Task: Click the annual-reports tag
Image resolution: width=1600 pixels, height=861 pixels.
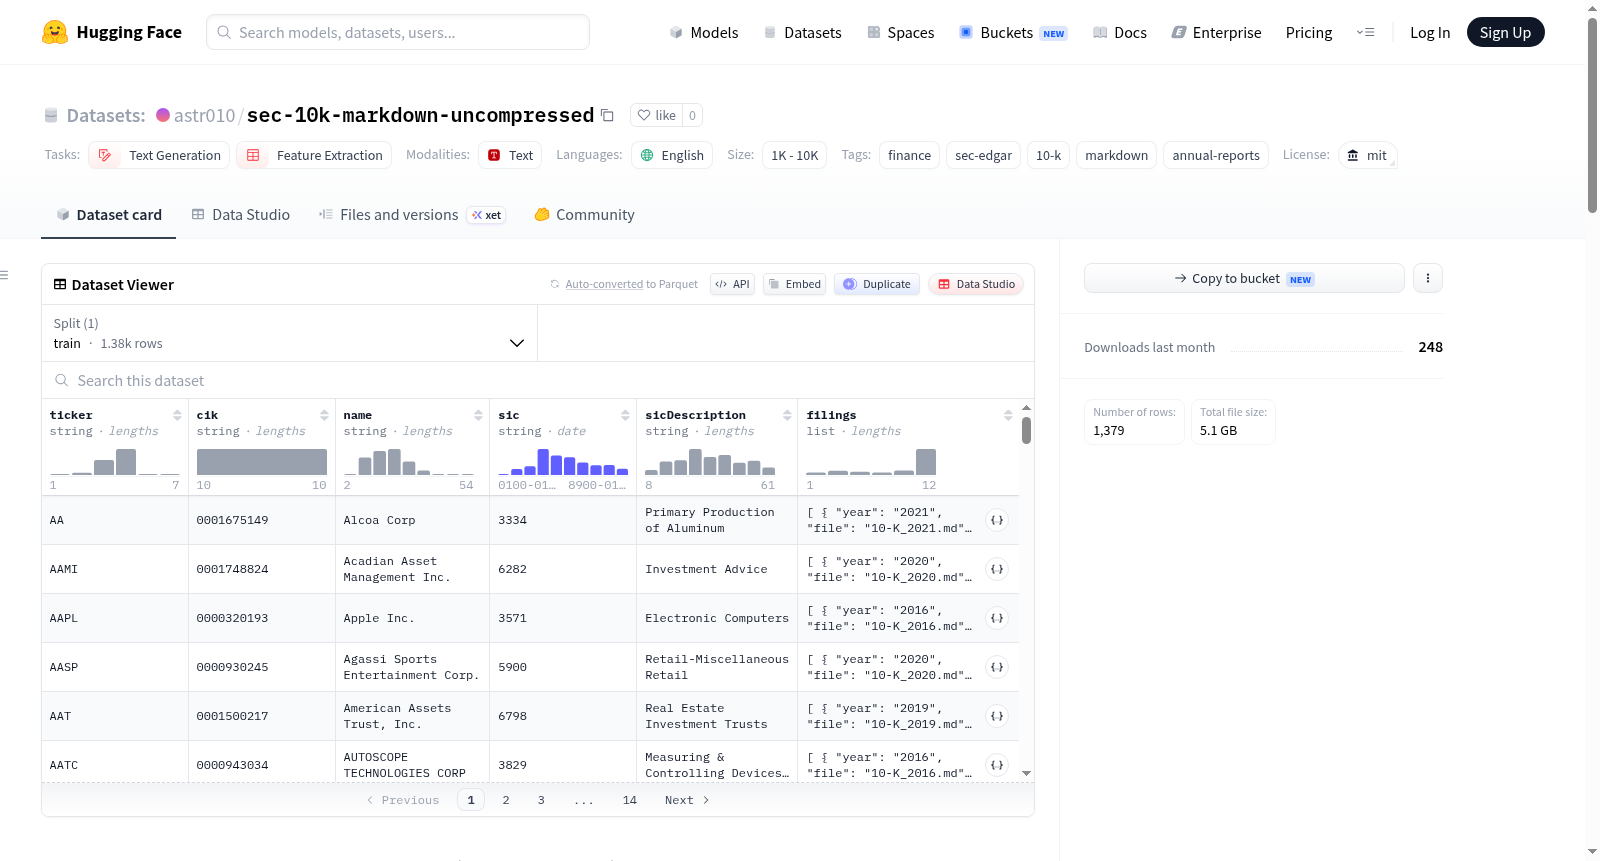Action: point(1216,155)
